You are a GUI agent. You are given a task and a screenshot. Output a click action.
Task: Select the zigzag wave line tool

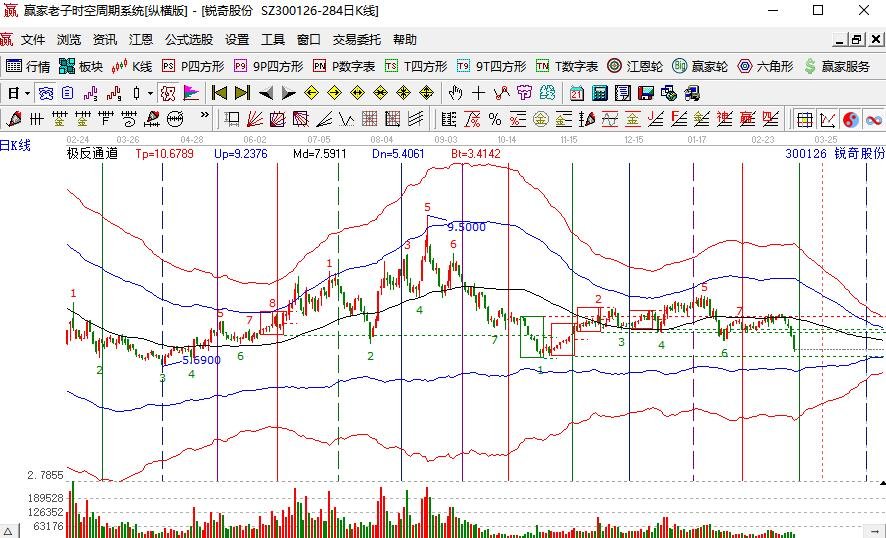click(x=346, y=119)
